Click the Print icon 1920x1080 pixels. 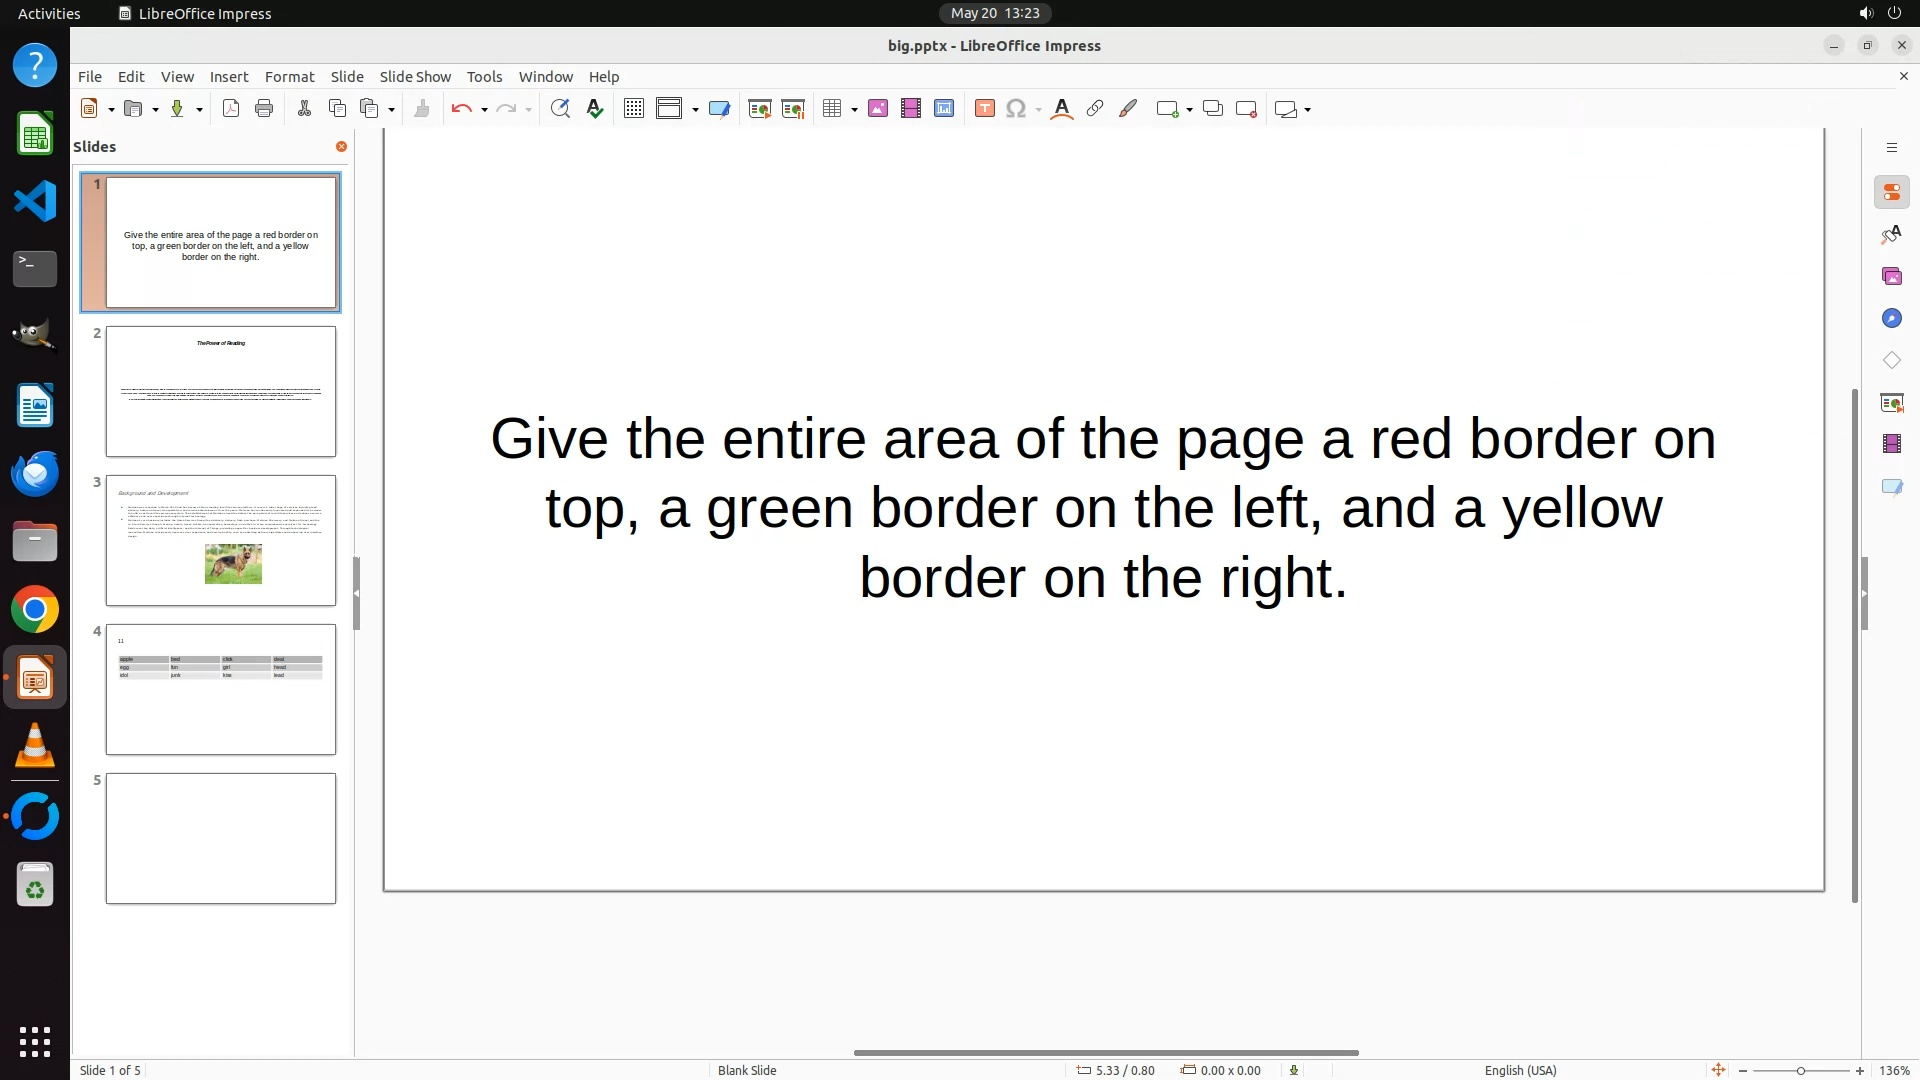(264, 109)
